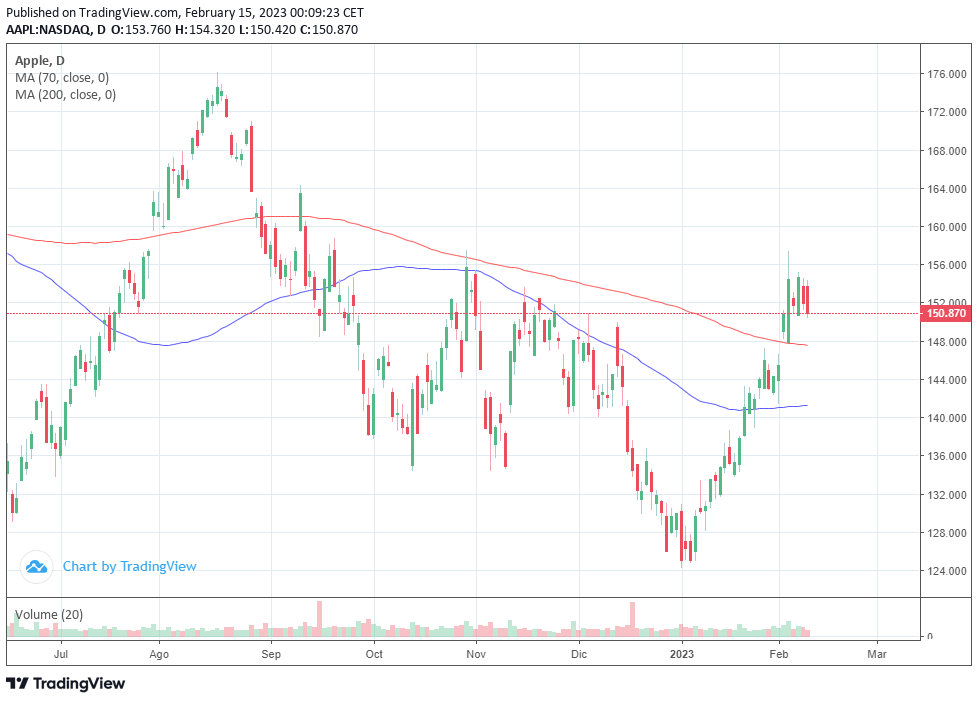Click the 160.000 price axis label
The image size is (978, 702).
947,227
